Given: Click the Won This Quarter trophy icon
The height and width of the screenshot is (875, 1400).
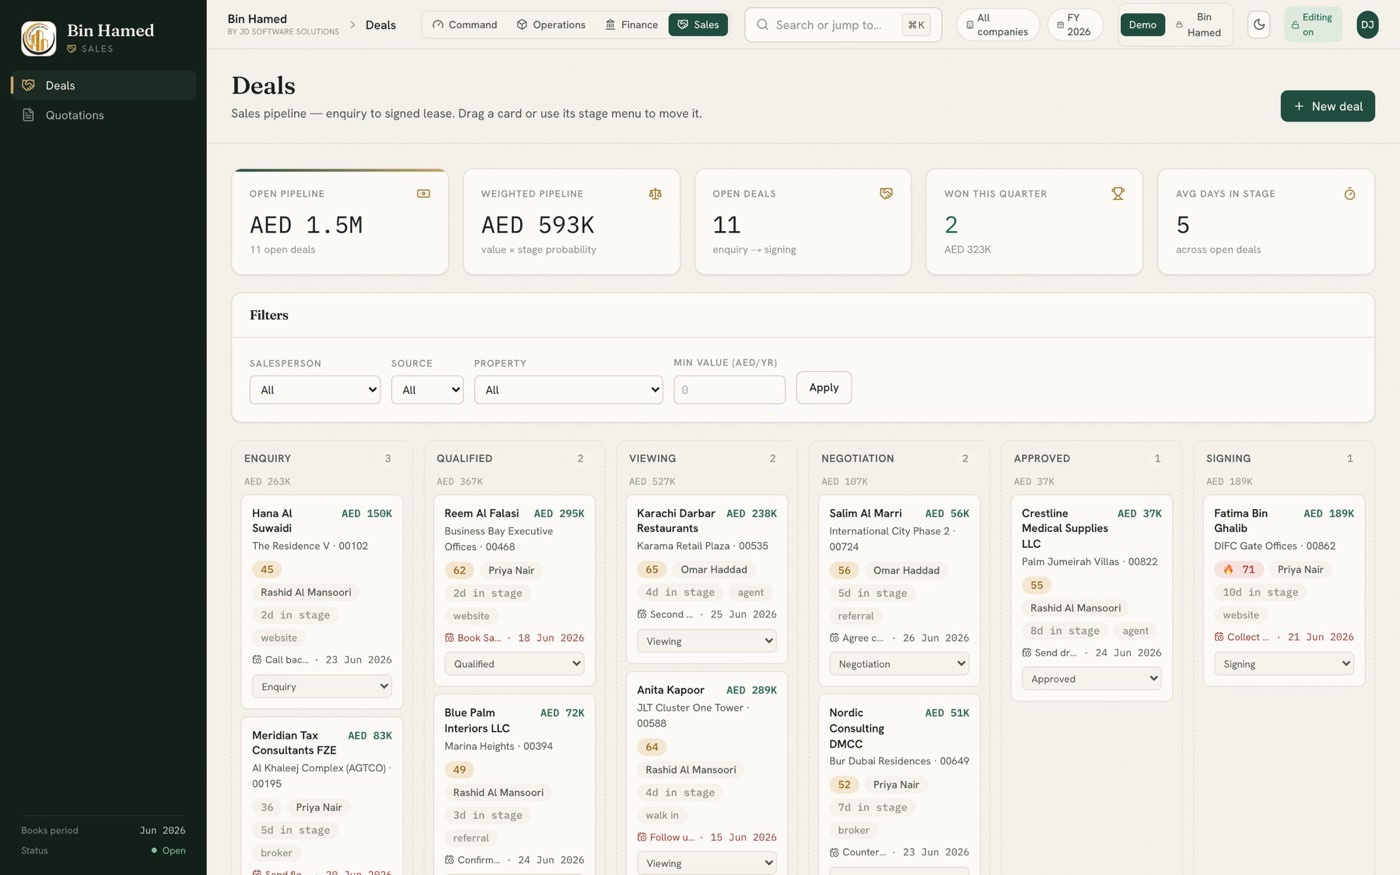Looking at the screenshot, I should click(x=1118, y=194).
